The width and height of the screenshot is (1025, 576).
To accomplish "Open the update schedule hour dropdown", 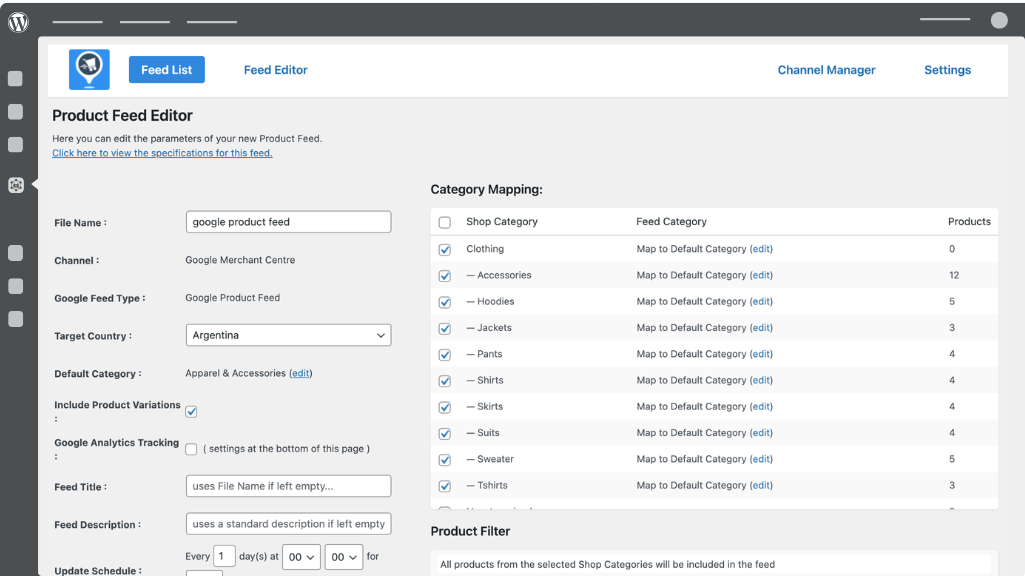I will coord(301,557).
